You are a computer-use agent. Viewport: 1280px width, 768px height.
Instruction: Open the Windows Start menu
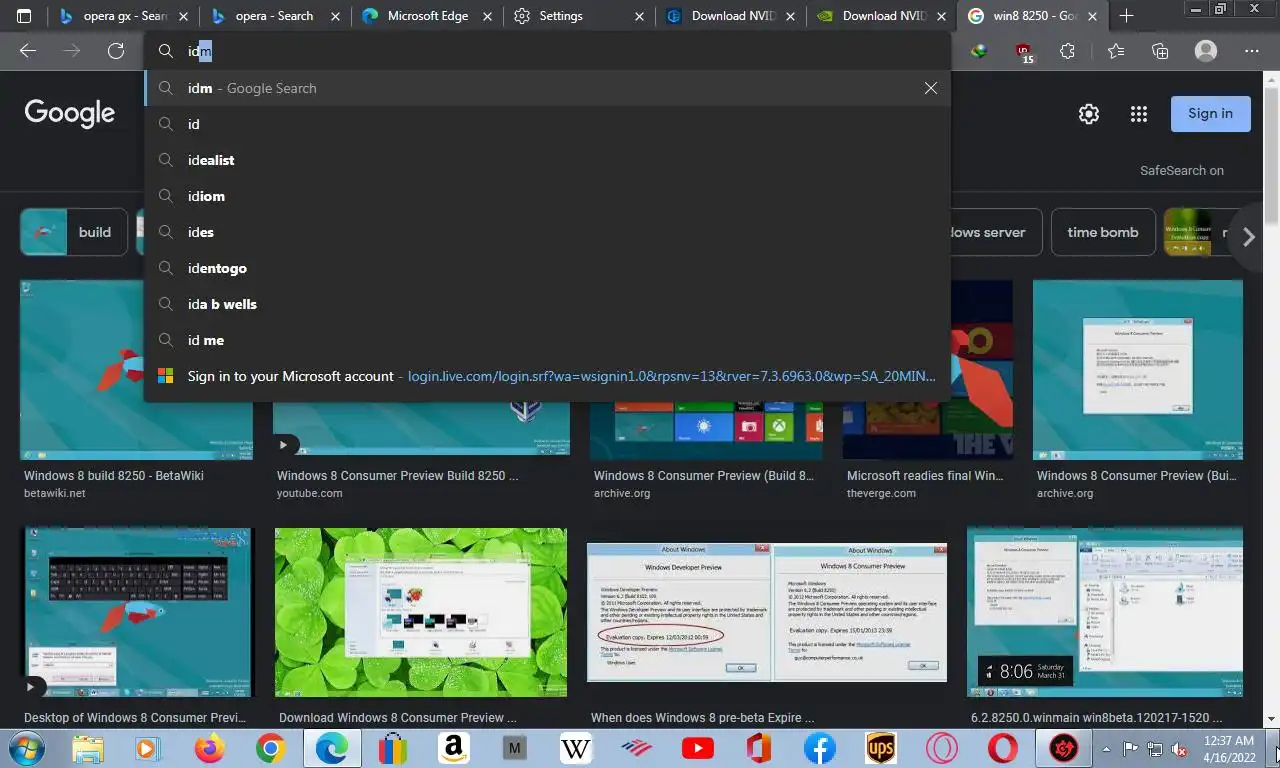(x=25, y=747)
